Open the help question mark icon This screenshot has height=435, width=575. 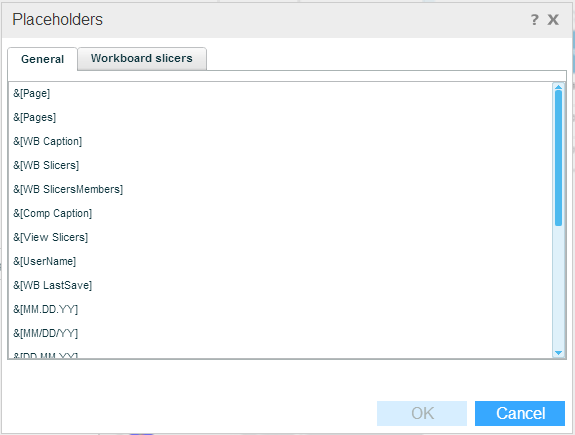pyautogui.click(x=535, y=19)
